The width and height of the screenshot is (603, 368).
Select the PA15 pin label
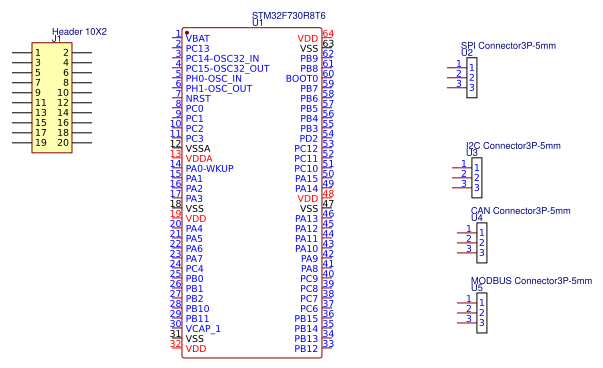306,178
